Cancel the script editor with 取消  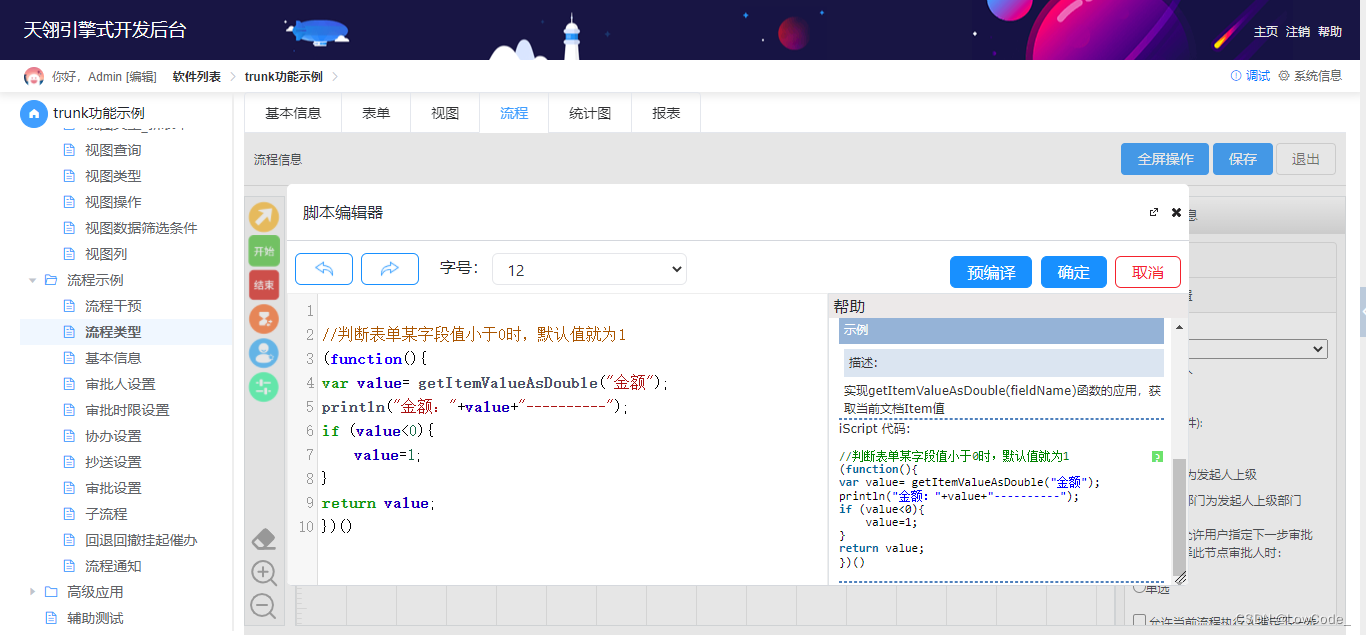click(1148, 272)
